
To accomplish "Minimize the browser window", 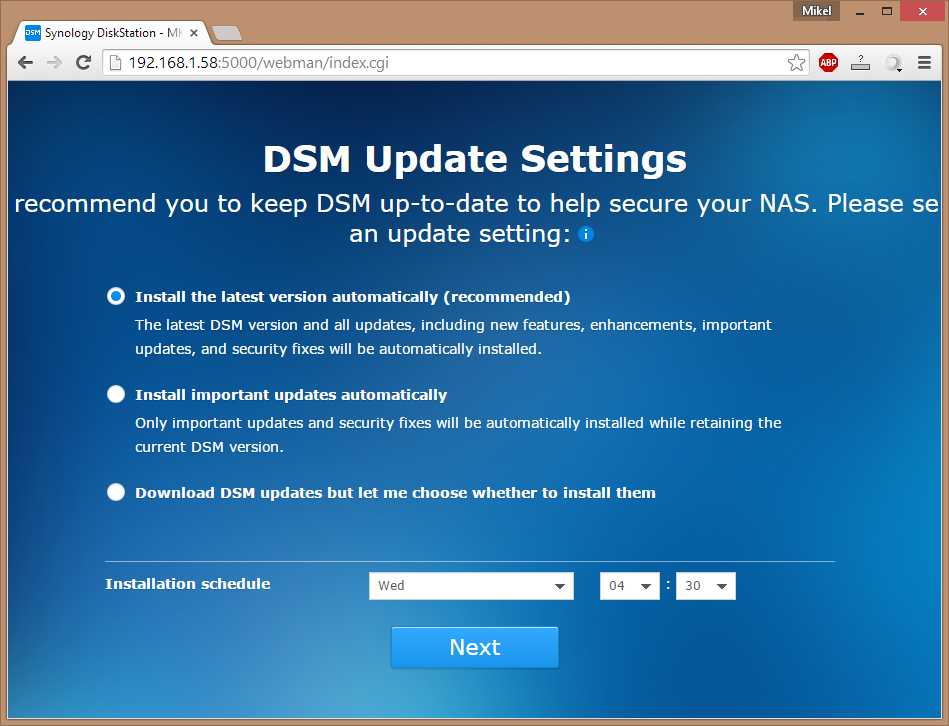I will (859, 11).
